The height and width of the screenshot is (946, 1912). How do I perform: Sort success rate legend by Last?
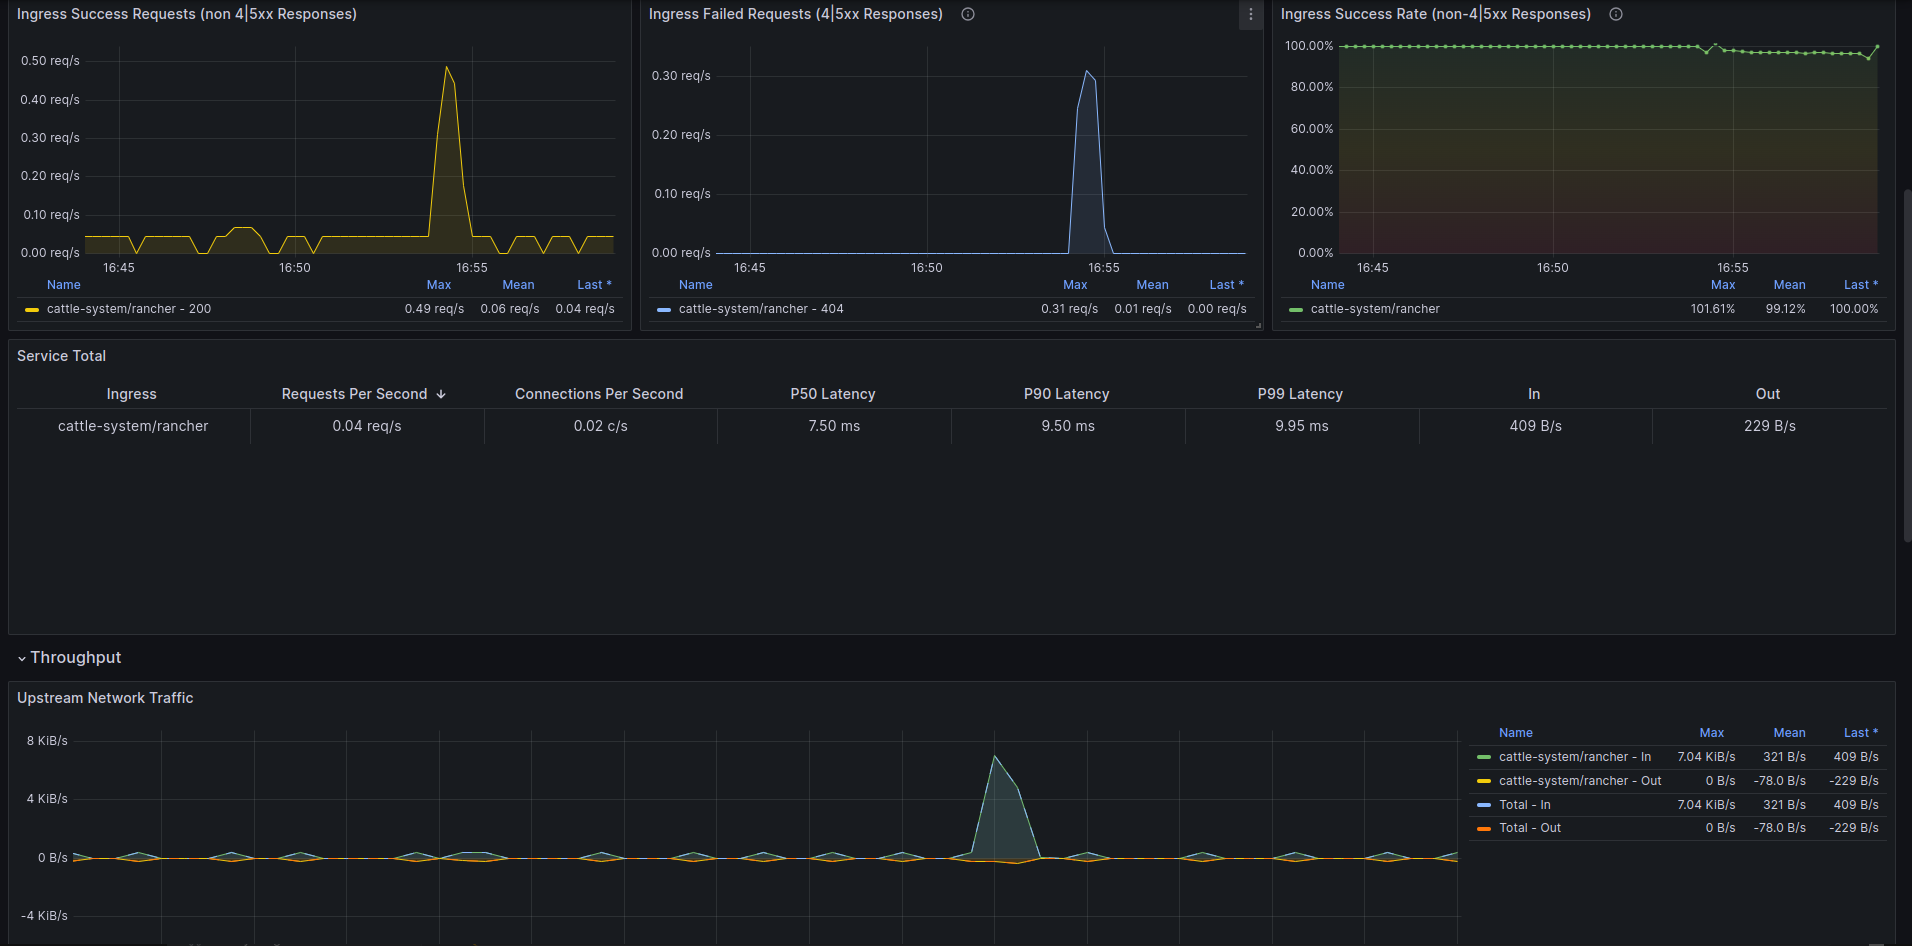tap(1861, 285)
